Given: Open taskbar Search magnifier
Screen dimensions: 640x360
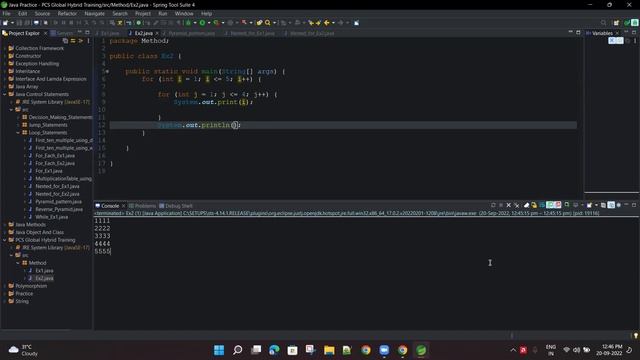Looking at the screenshot, I should 238,350.
